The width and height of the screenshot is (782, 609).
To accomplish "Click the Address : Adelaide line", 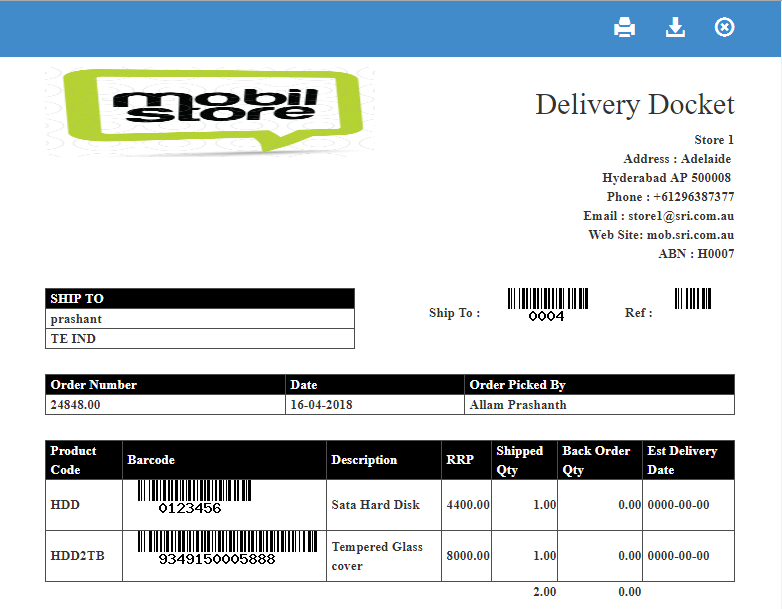I will pyautogui.click(x=677, y=159).
